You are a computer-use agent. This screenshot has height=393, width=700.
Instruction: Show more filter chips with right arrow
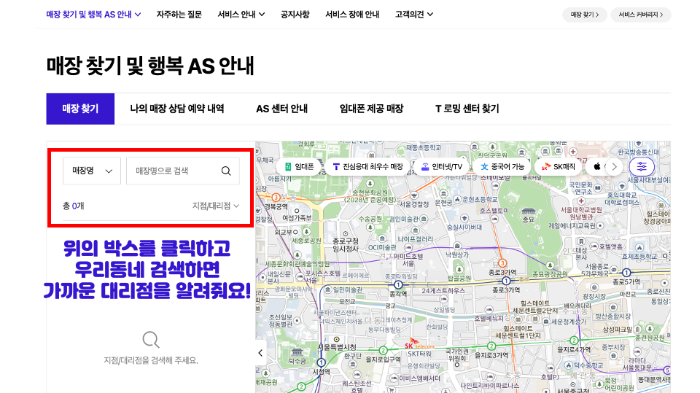614,167
